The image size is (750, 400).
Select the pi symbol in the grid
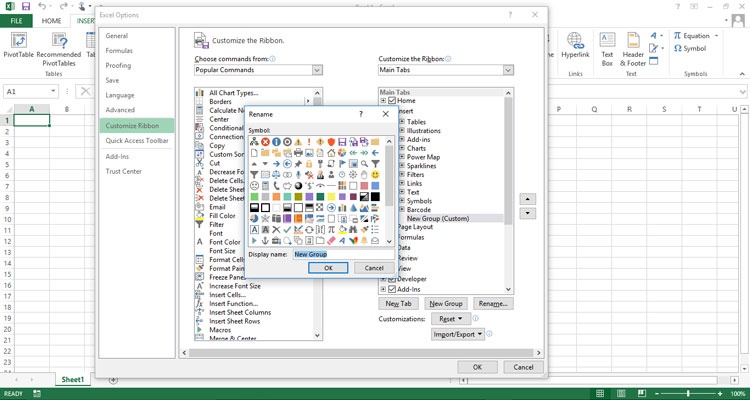click(x=331, y=230)
